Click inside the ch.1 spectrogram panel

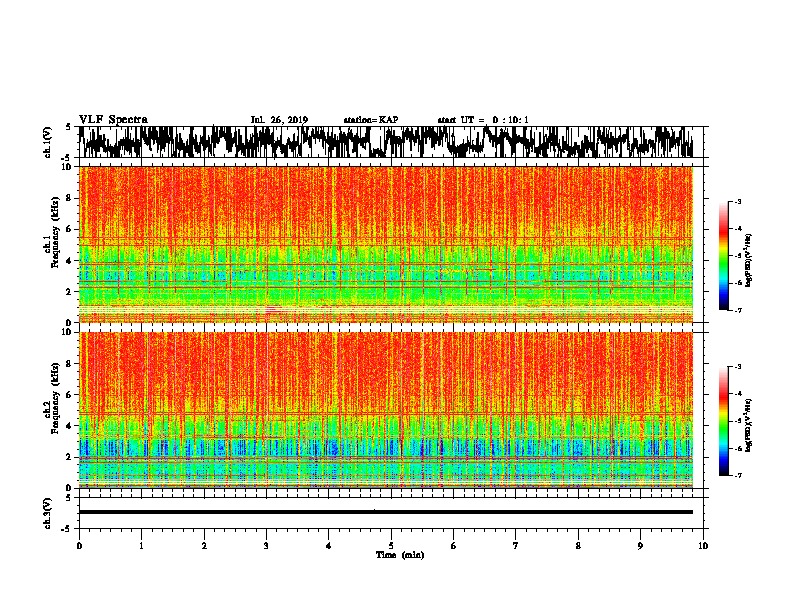(386, 244)
